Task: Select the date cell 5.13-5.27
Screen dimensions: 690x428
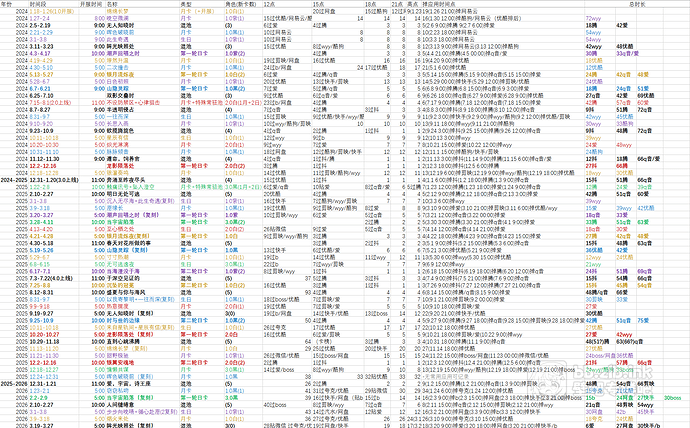Action: pos(41,74)
